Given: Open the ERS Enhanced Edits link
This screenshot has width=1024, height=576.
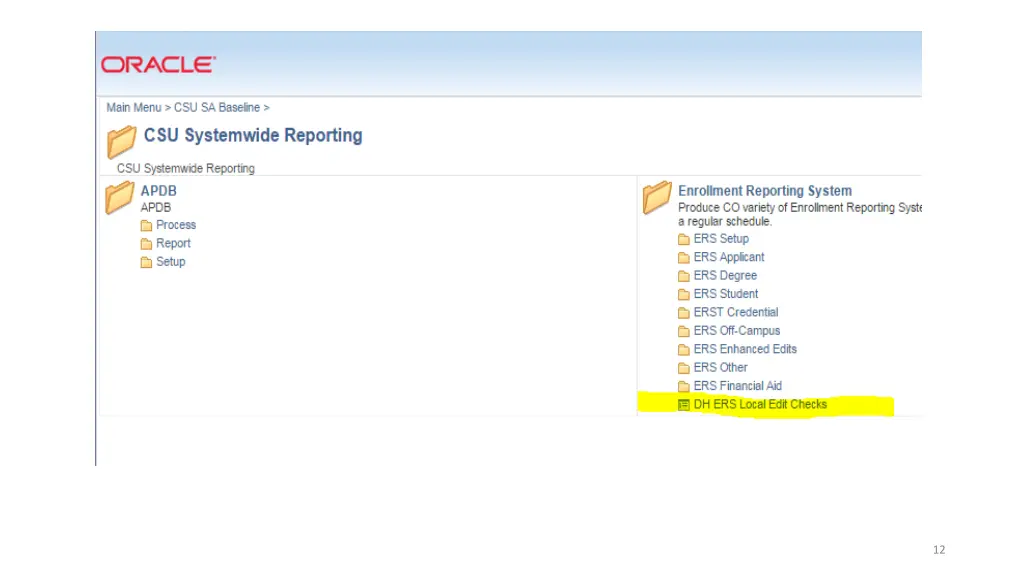Looking at the screenshot, I should pyautogui.click(x=745, y=349).
